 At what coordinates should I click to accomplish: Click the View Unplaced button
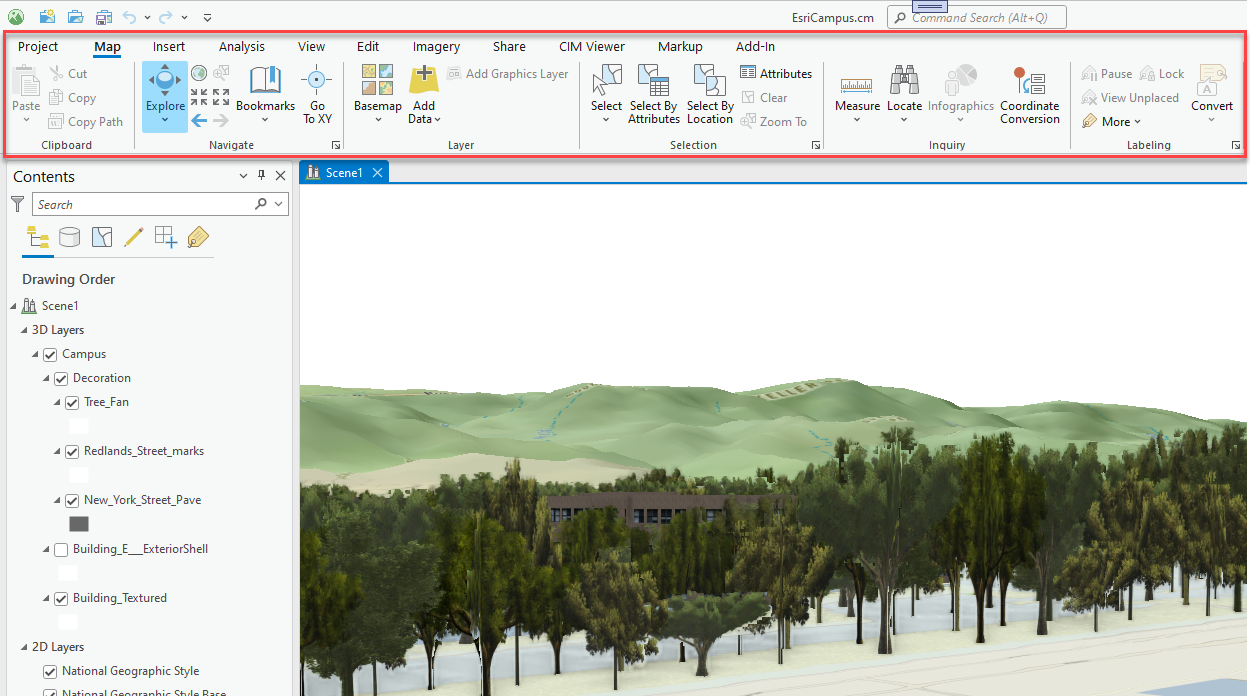tap(1130, 97)
